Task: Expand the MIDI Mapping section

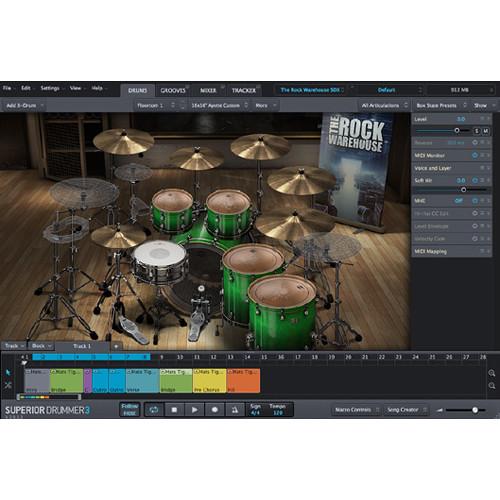Action: (x=488, y=251)
